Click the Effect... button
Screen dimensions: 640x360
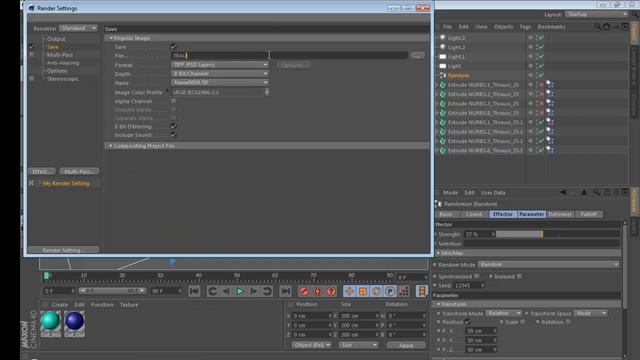pos(42,171)
